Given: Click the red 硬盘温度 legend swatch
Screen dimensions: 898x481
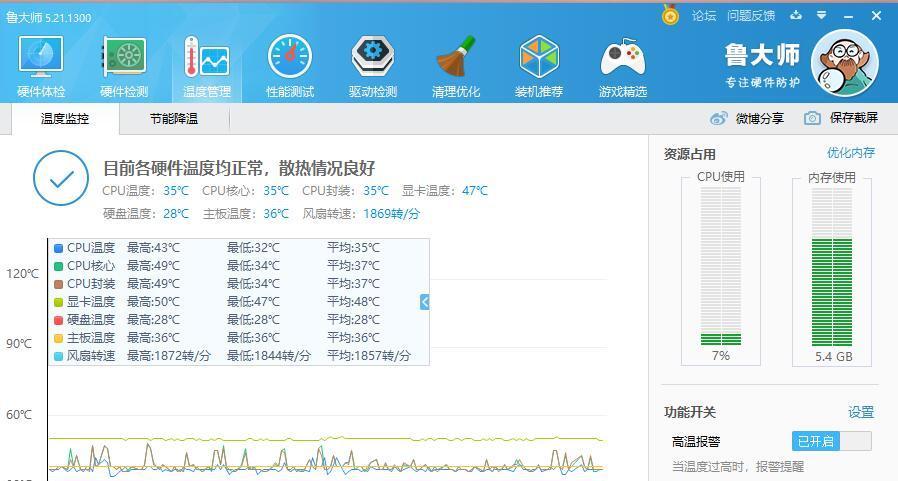Looking at the screenshot, I should point(58,320).
